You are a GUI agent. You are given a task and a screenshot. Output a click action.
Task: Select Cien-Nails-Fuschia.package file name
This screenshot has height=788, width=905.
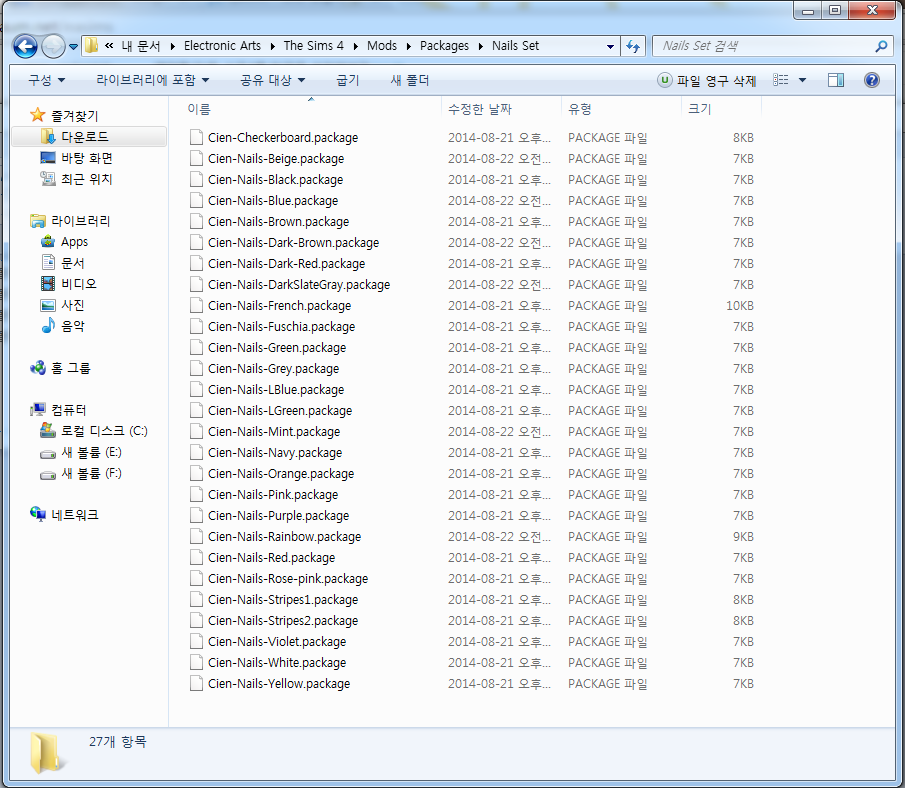(281, 327)
